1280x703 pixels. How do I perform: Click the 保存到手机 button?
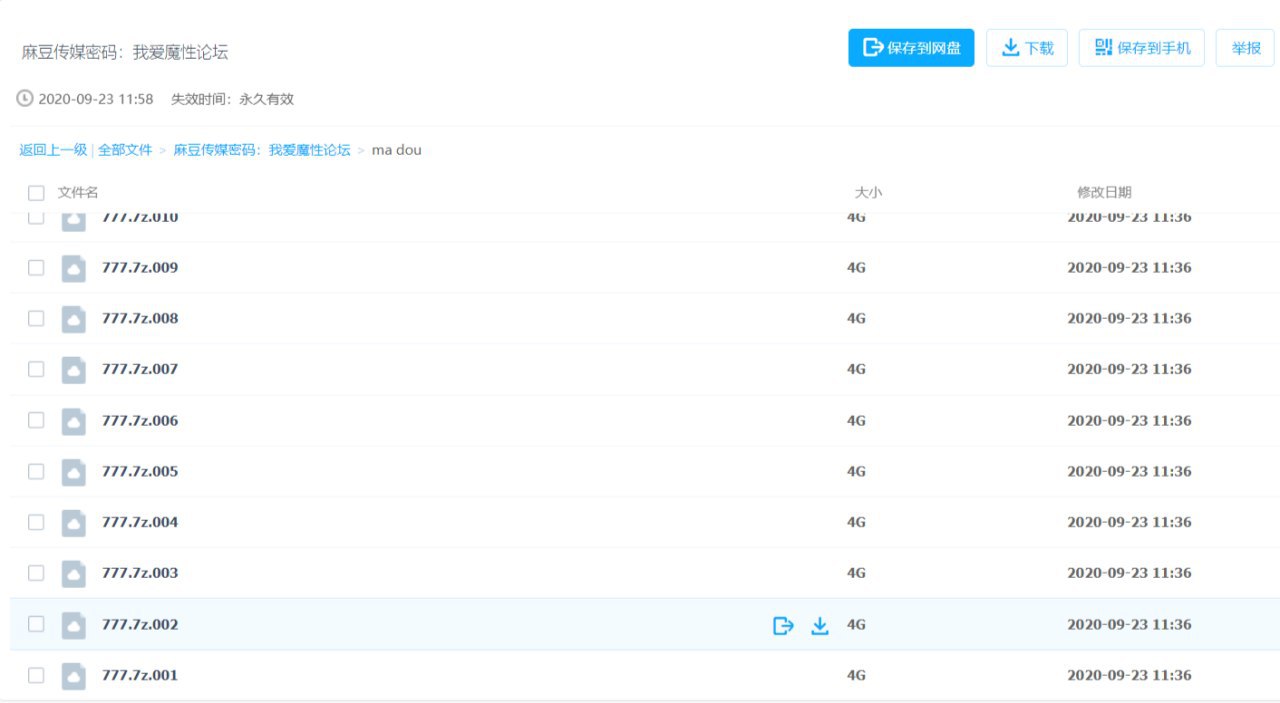point(1142,48)
